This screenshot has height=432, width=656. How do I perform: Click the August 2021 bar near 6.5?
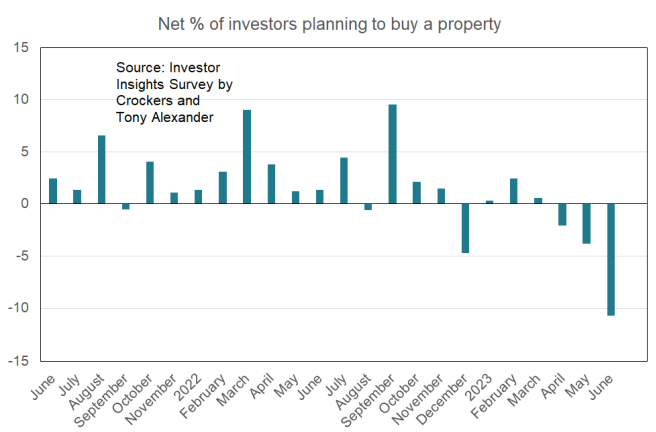(x=102, y=169)
